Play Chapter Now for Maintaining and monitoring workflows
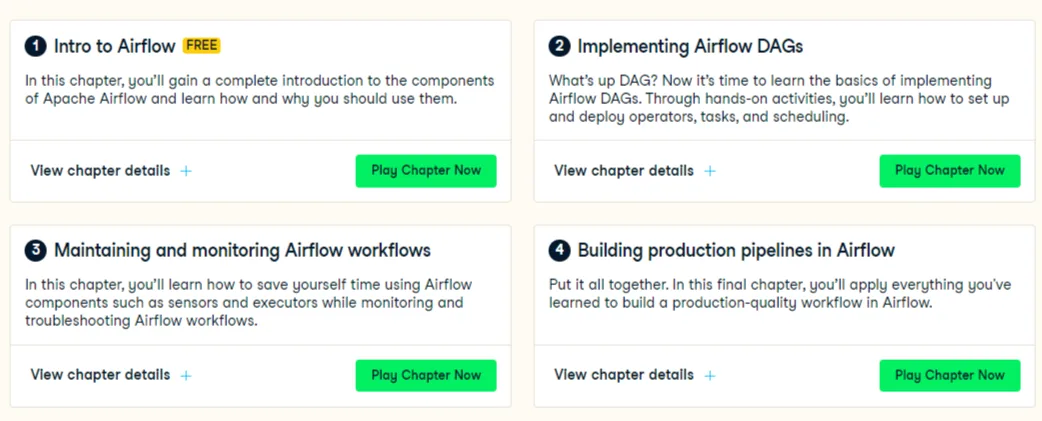The width and height of the screenshot is (1042, 421). (x=426, y=375)
